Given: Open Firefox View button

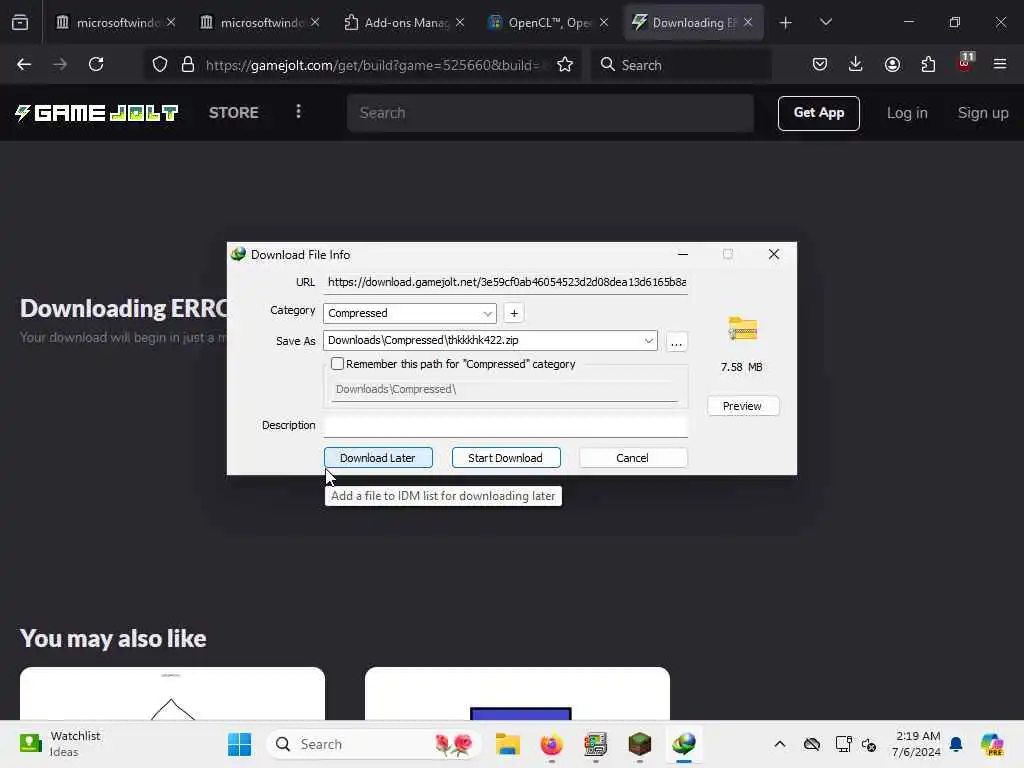Looking at the screenshot, I should click(20, 22).
